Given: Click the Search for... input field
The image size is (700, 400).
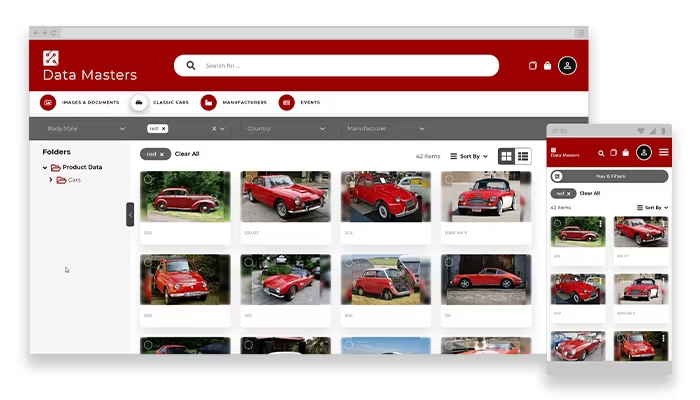Looking at the screenshot, I should pos(336,66).
